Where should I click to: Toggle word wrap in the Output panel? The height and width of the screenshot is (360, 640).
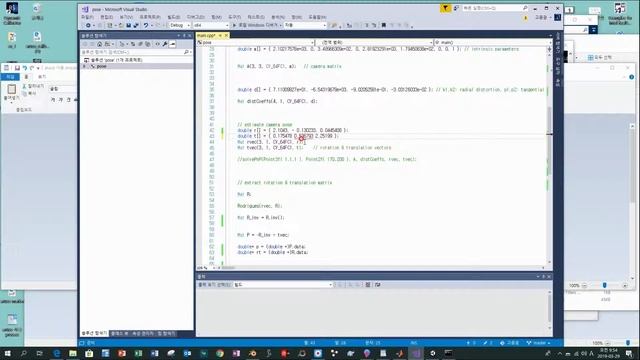point(378,284)
